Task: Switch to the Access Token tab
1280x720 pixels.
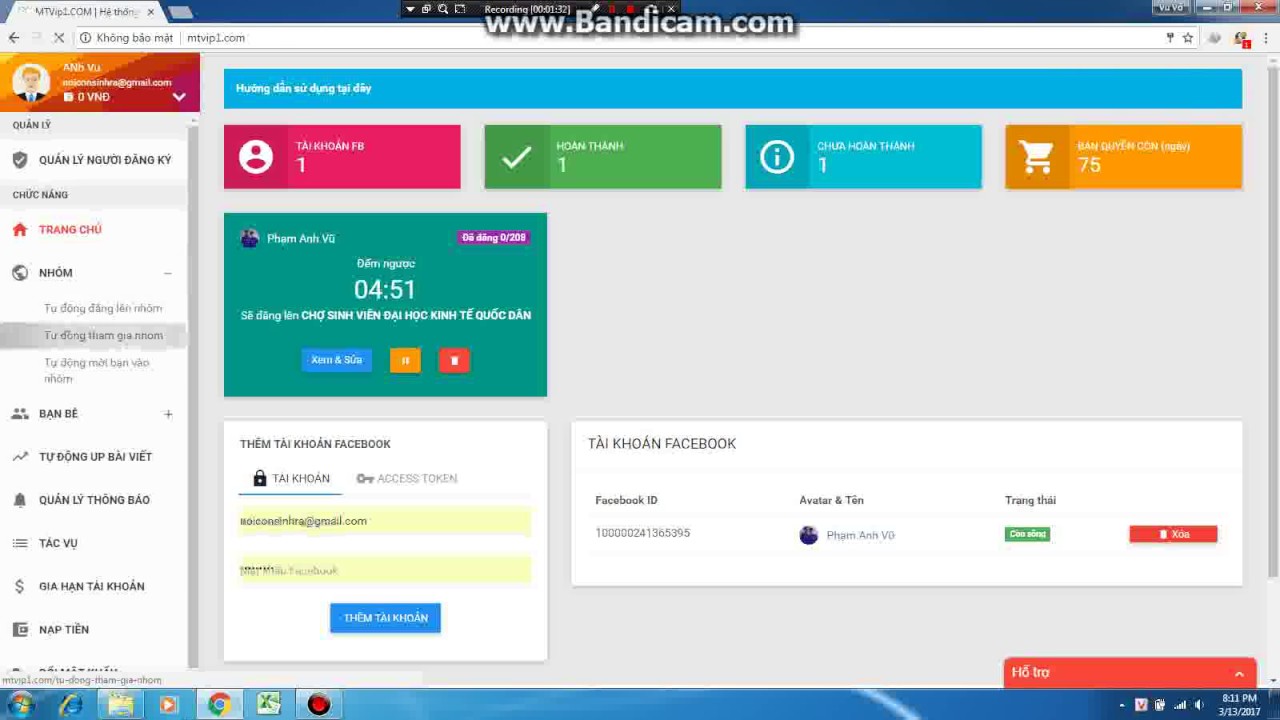Action: click(x=407, y=479)
